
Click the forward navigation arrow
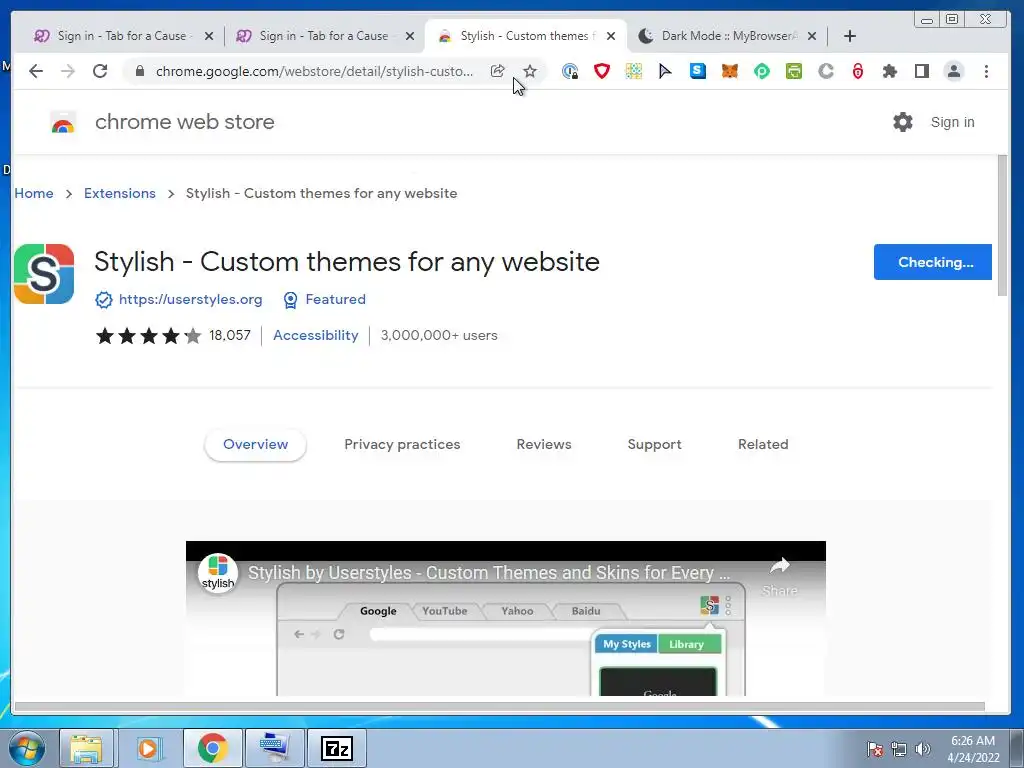[68, 71]
